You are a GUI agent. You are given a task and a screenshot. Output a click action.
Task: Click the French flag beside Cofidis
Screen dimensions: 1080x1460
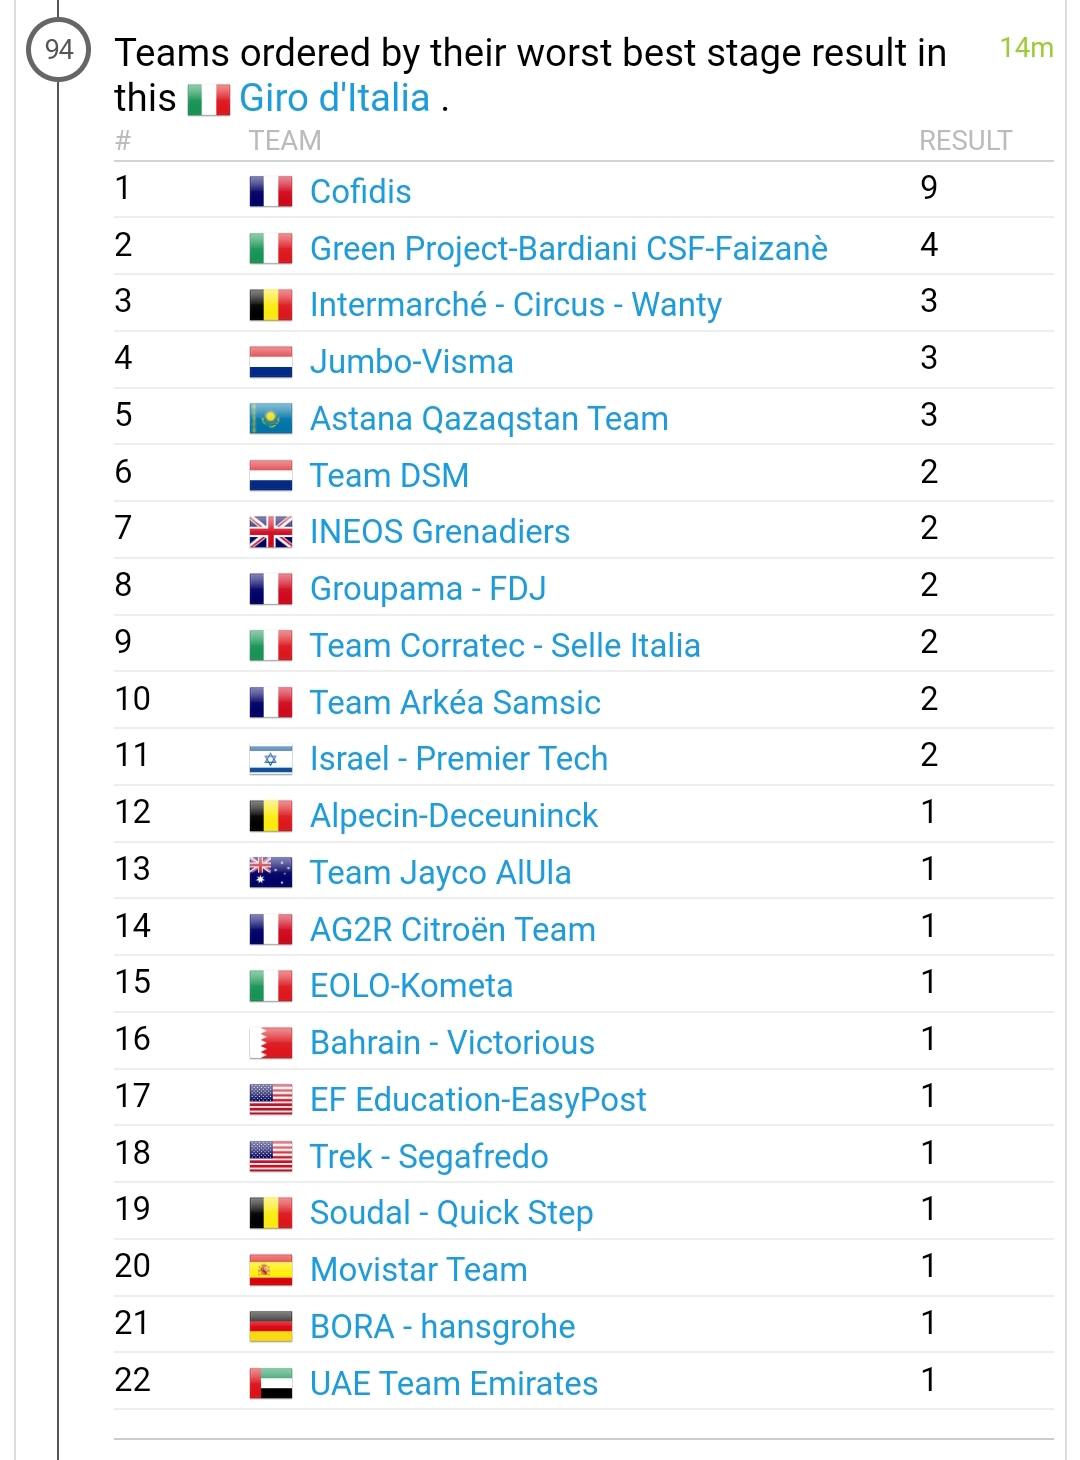tap(271, 191)
